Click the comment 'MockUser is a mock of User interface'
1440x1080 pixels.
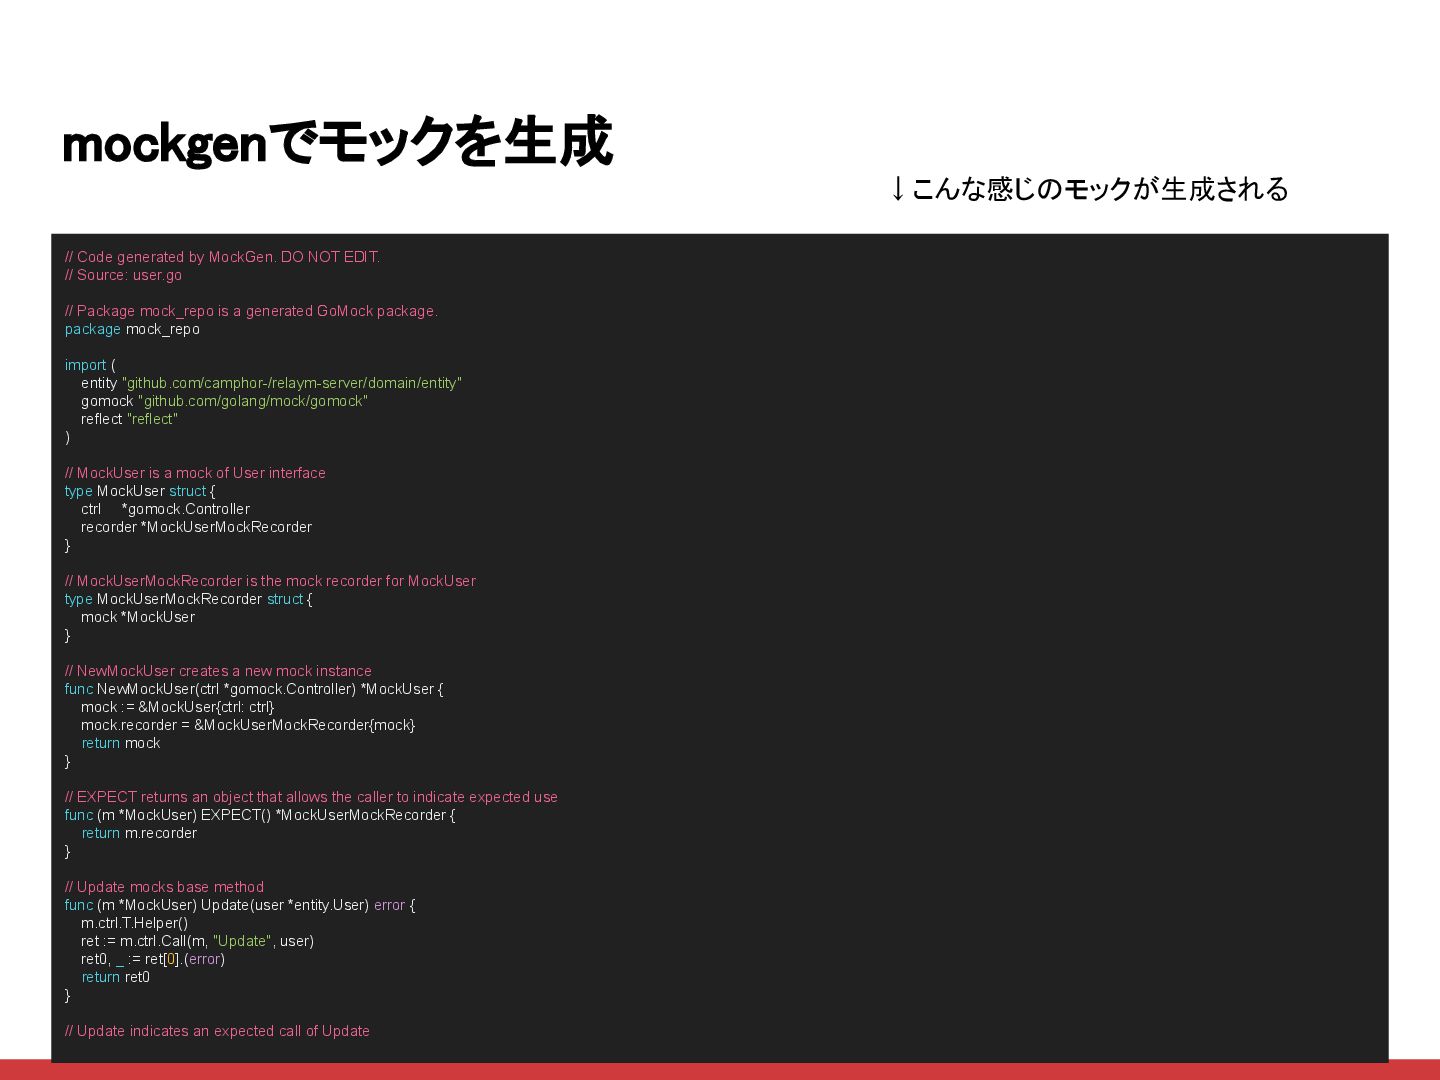coord(195,473)
